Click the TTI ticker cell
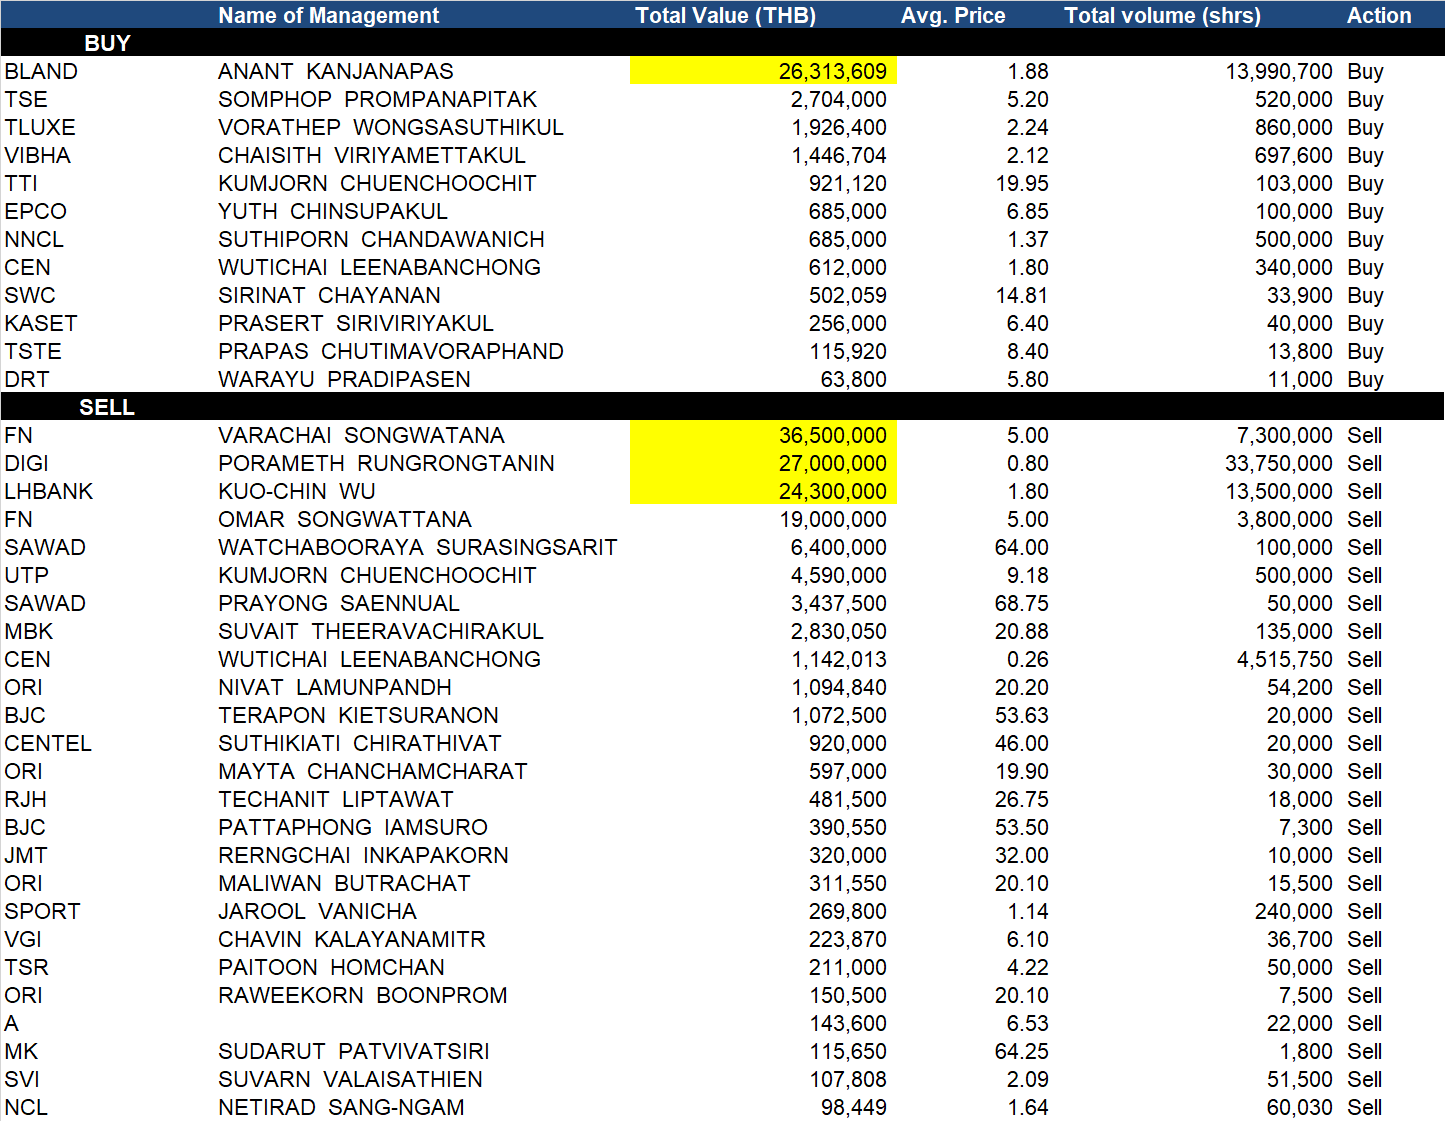Screen dimensions: 1445x1121 (21, 183)
